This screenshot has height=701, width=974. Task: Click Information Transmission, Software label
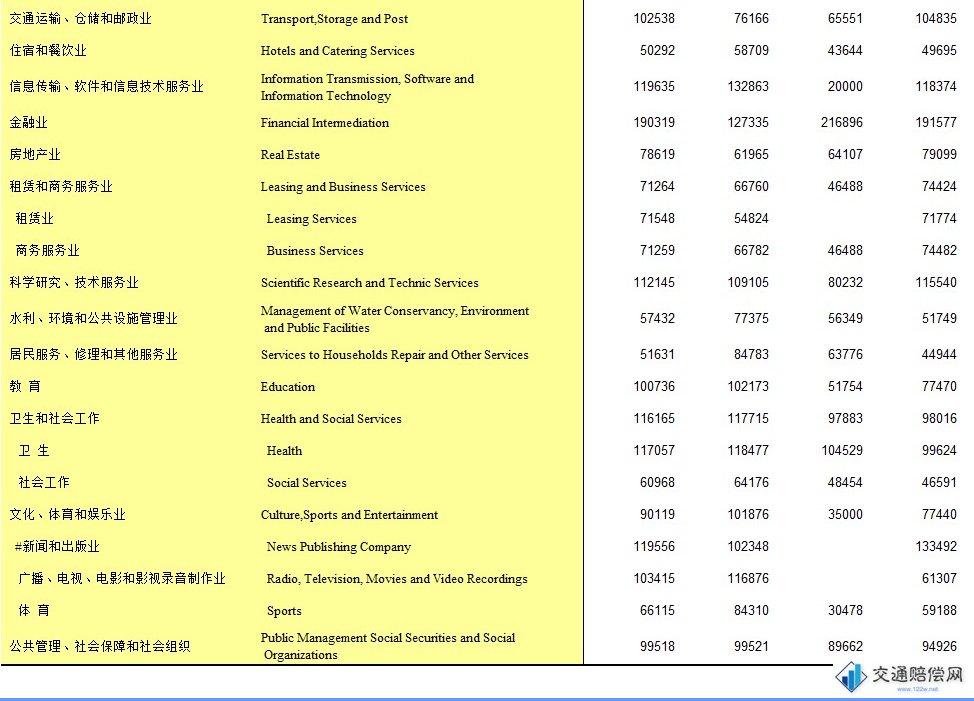pos(367,87)
